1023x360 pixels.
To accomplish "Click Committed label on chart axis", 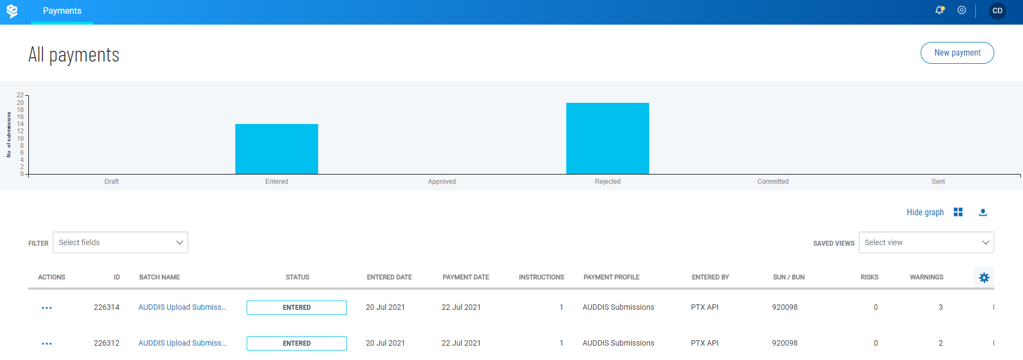I will click(773, 182).
